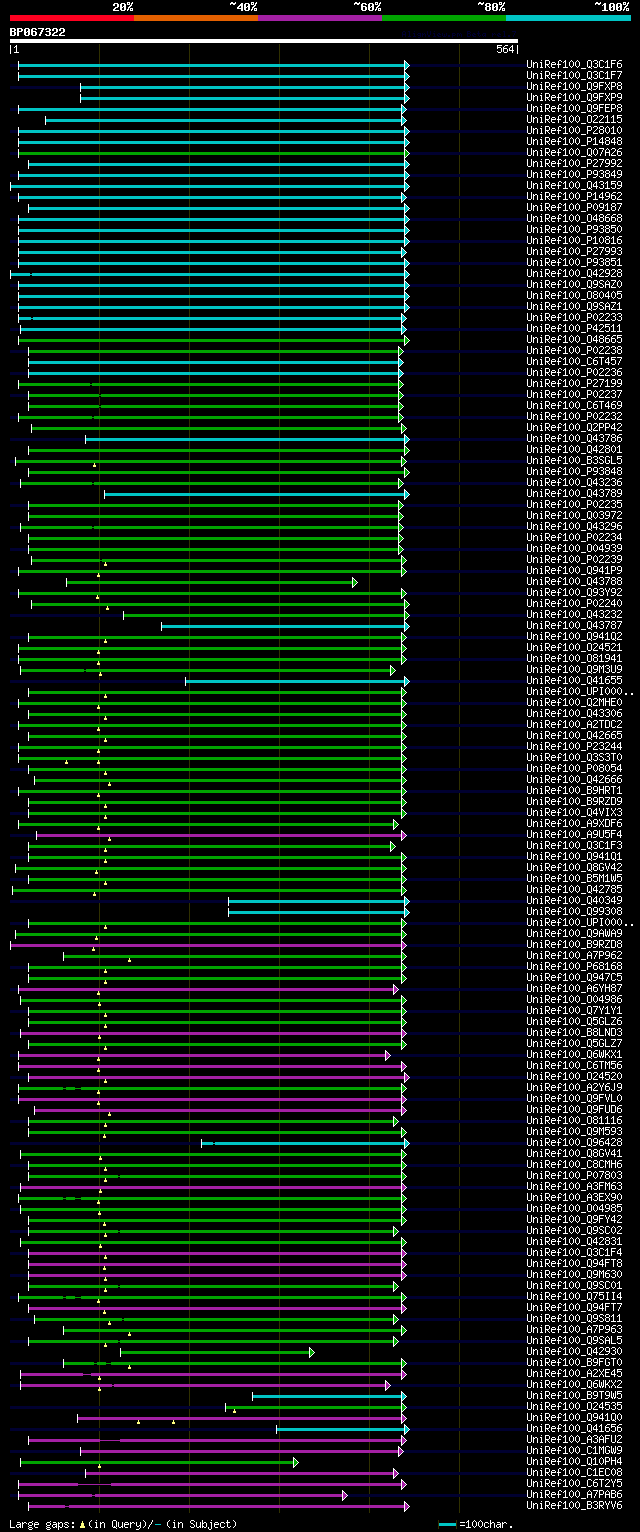Click hit name UniRef100_Q941P9
This screenshot has width=640, height=1532.
pos(574,571)
